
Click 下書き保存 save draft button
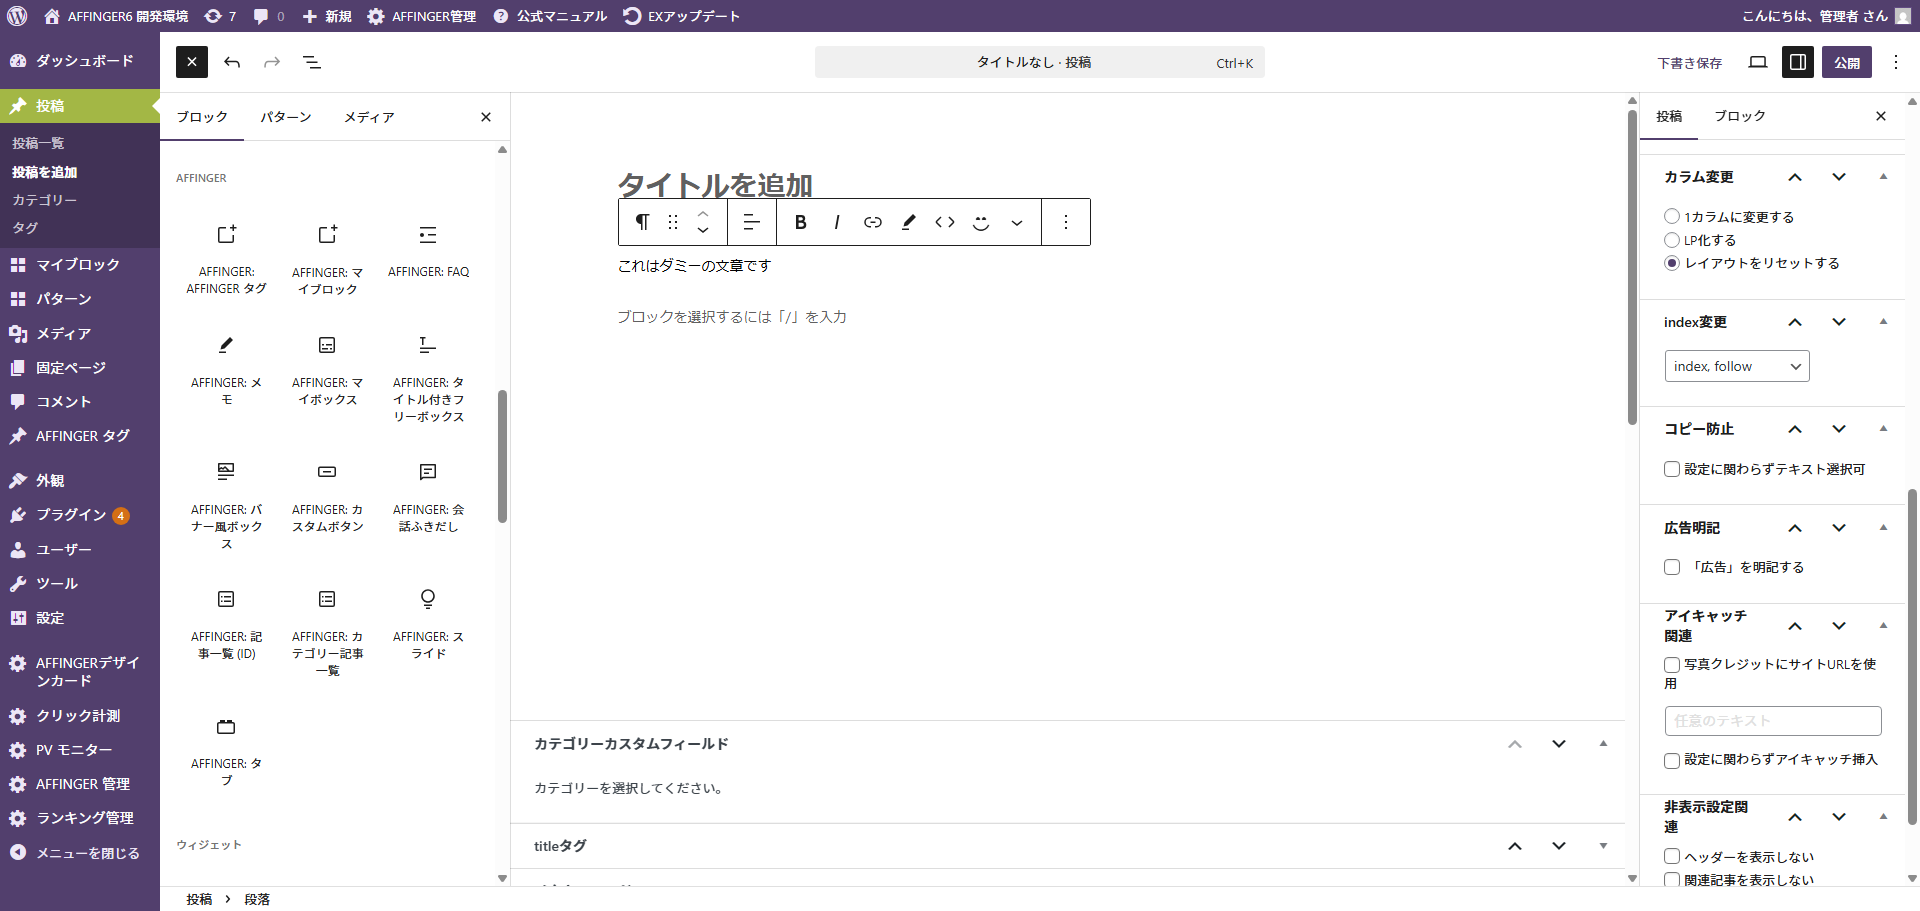point(1690,62)
